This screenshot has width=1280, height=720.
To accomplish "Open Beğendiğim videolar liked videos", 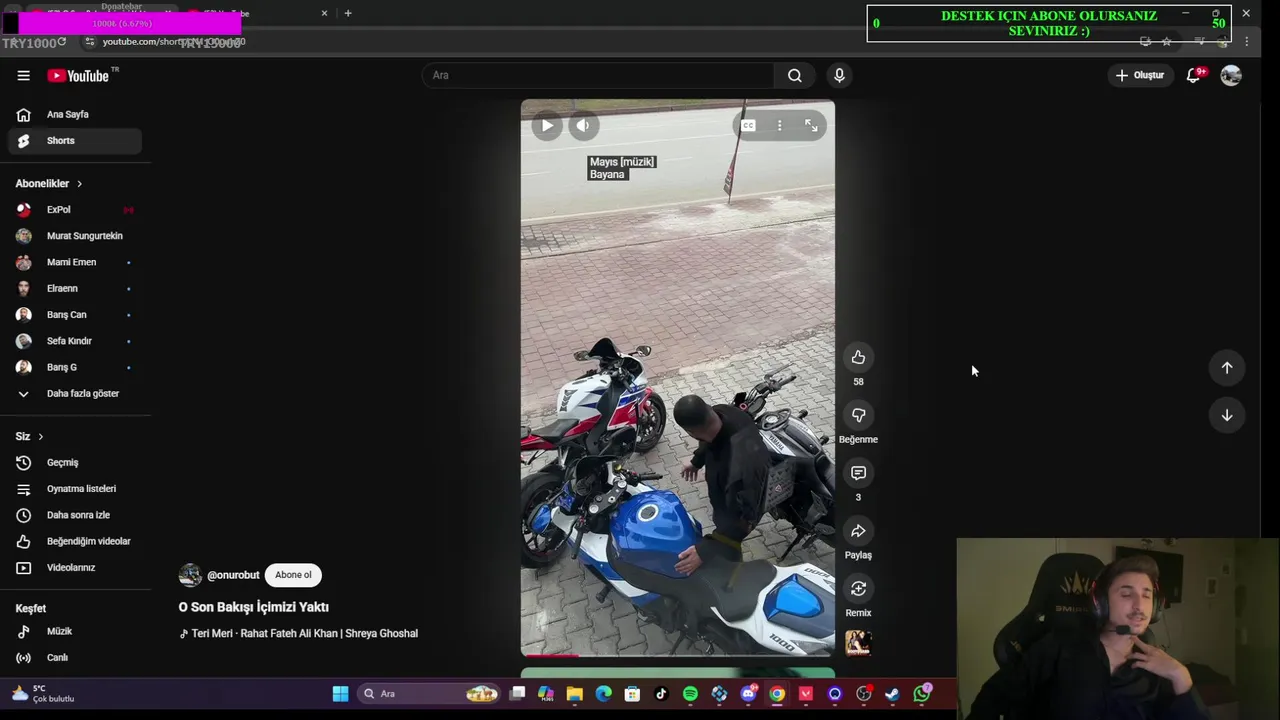I will [75, 541].
